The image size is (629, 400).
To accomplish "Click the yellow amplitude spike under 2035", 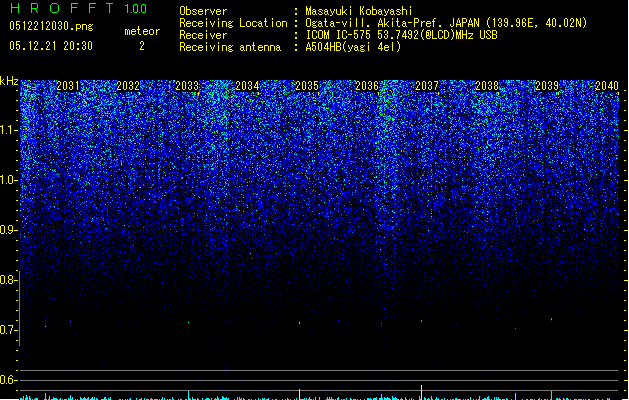I will [299, 394].
